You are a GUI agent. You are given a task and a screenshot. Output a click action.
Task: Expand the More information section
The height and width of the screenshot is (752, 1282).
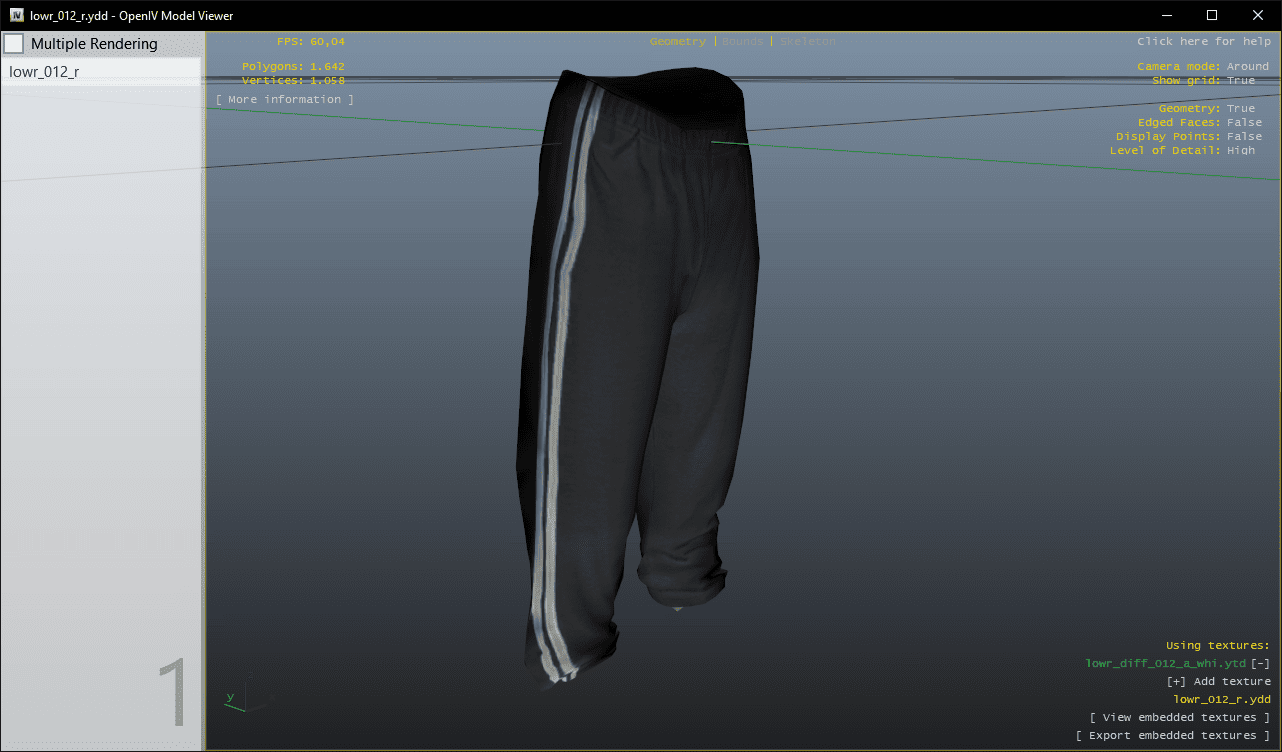coord(284,99)
